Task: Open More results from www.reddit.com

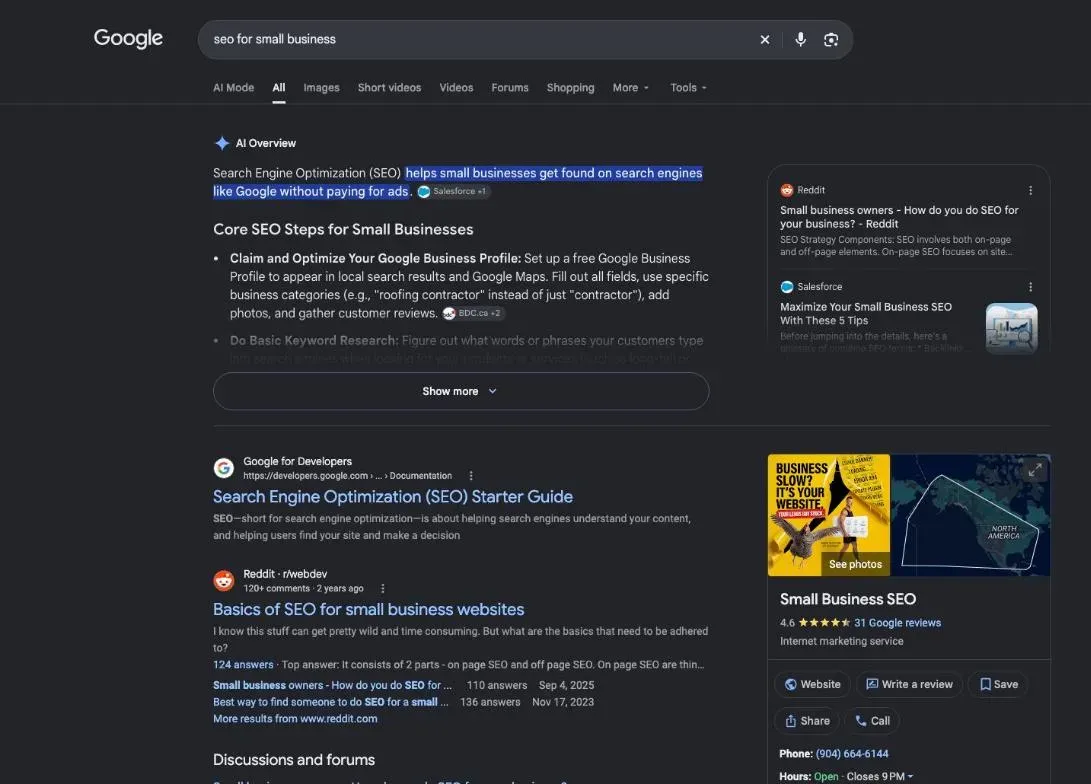Action: click(x=295, y=719)
